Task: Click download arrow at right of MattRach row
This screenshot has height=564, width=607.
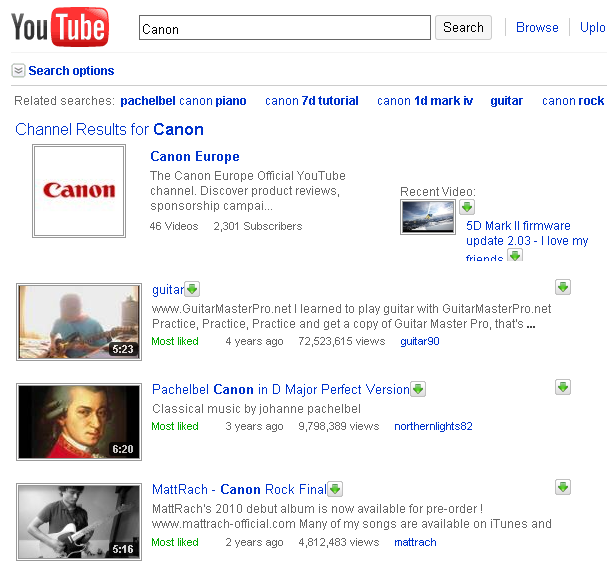Action: coord(563,487)
